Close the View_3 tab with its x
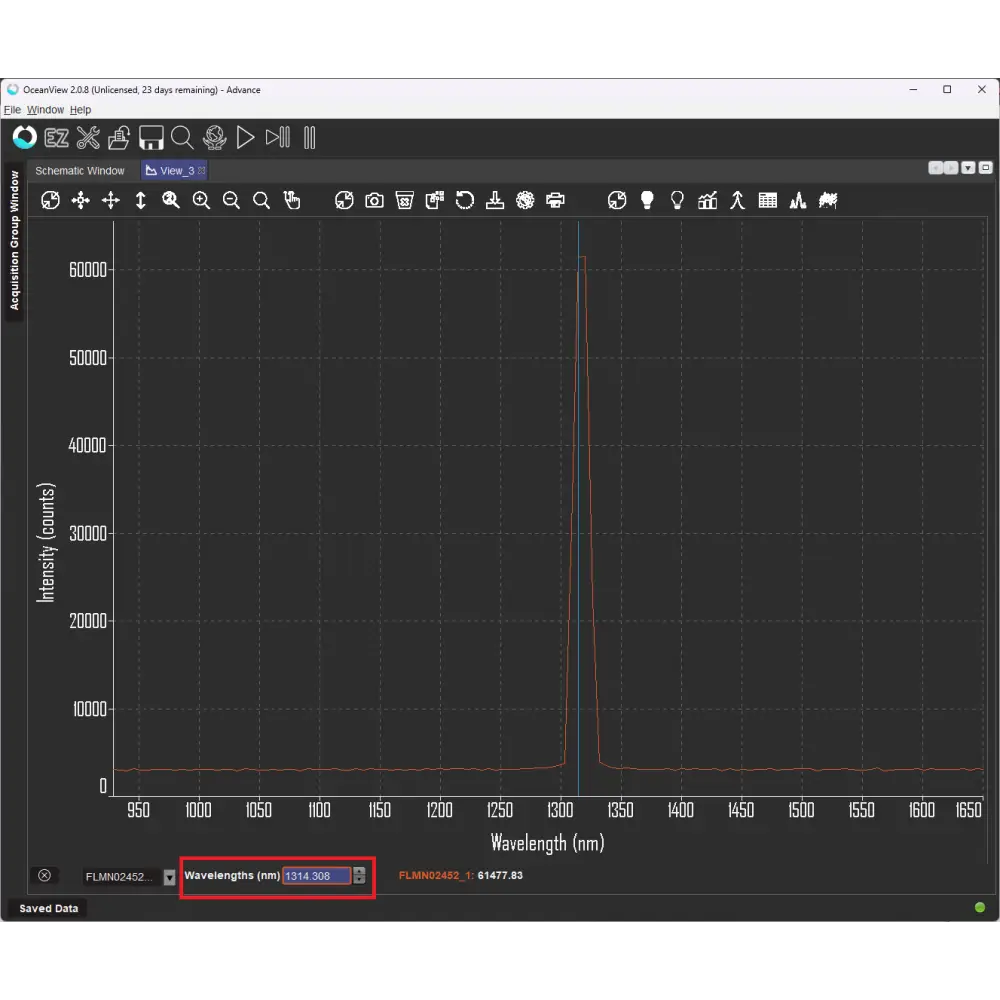The image size is (1000, 1000). pos(202,171)
